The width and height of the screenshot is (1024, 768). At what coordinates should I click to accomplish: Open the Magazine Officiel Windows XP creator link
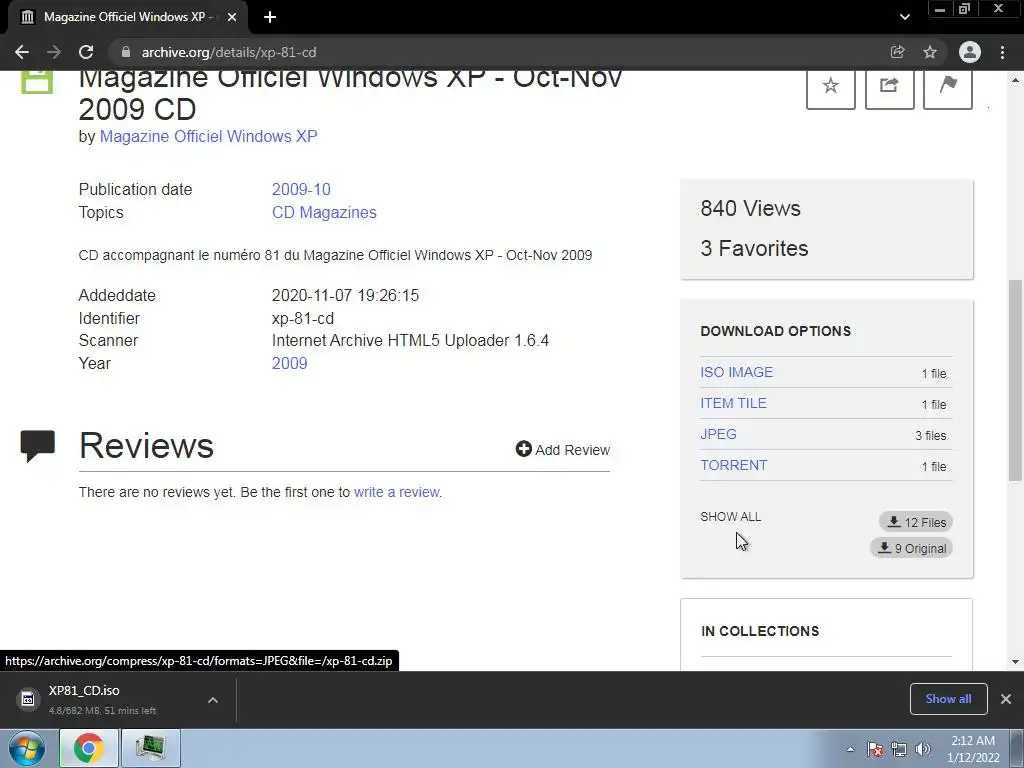point(208,136)
